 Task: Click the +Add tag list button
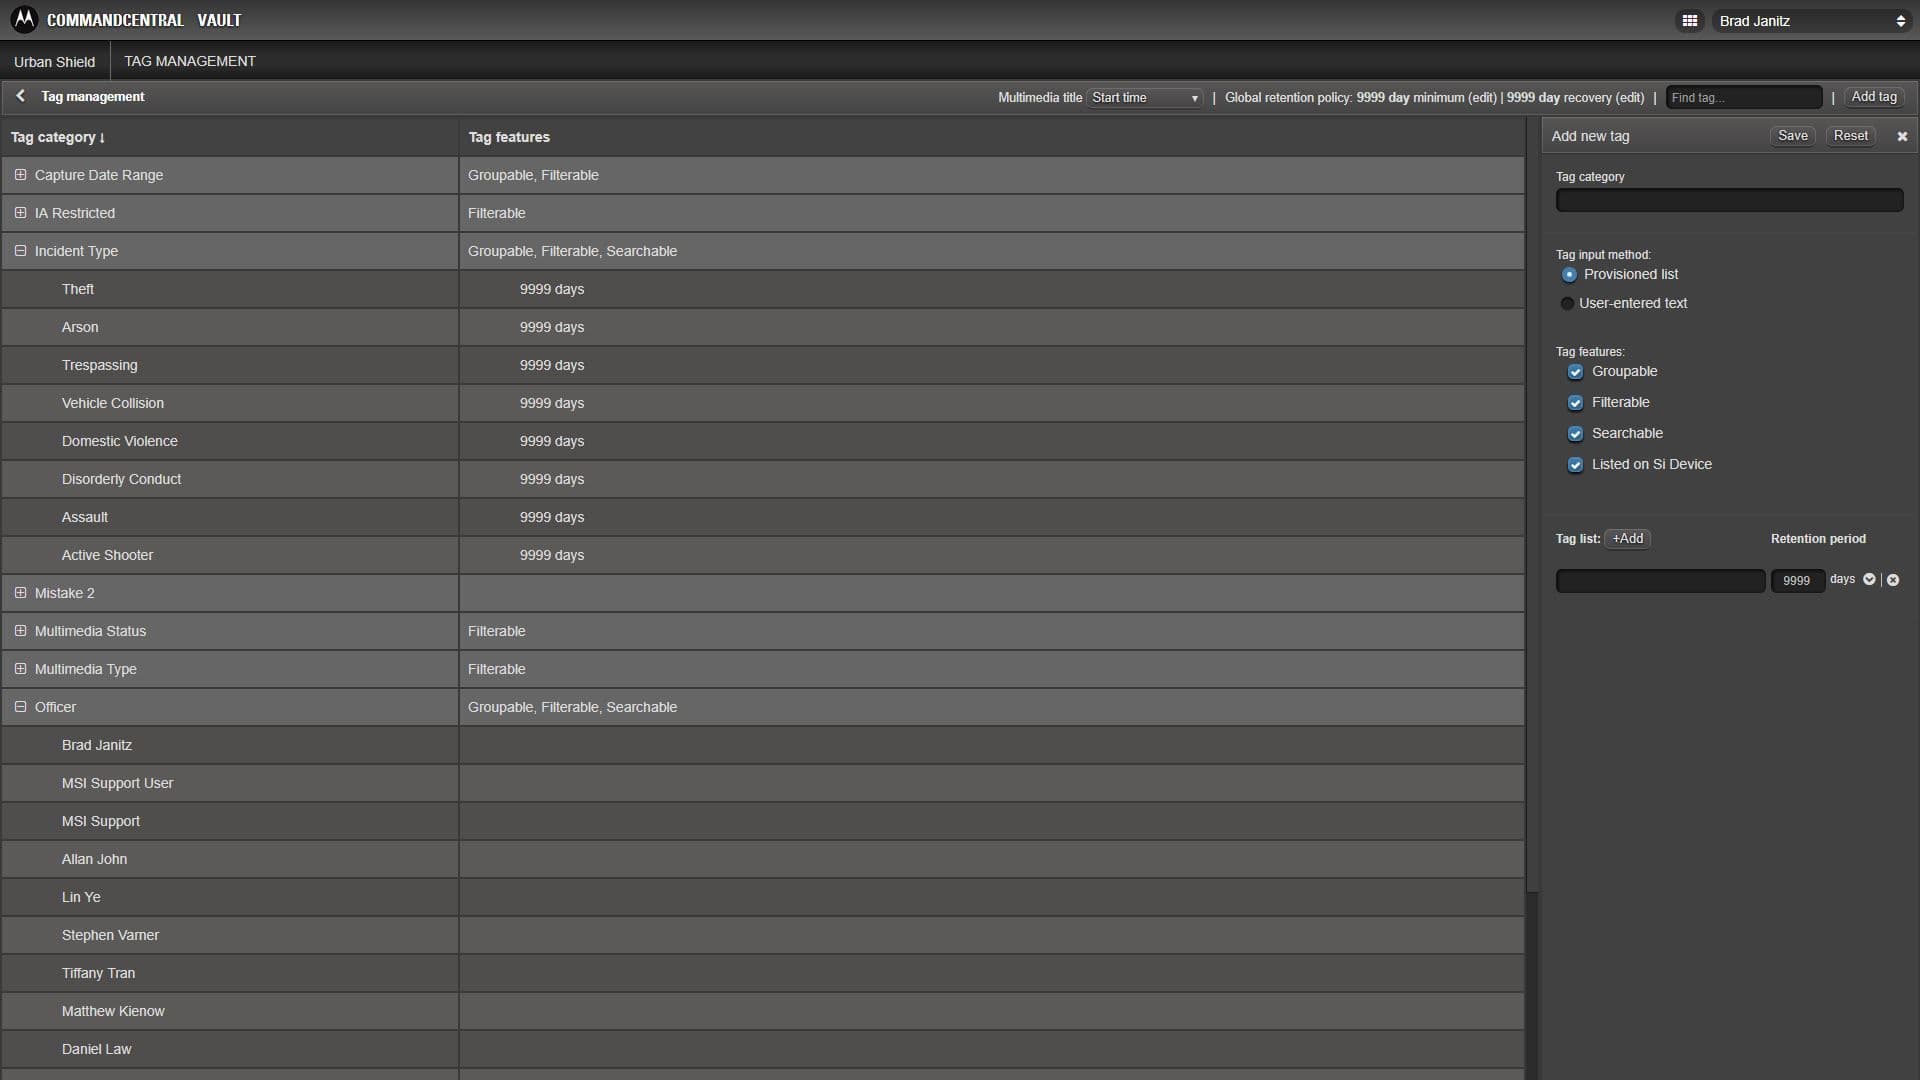(1627, 539)
